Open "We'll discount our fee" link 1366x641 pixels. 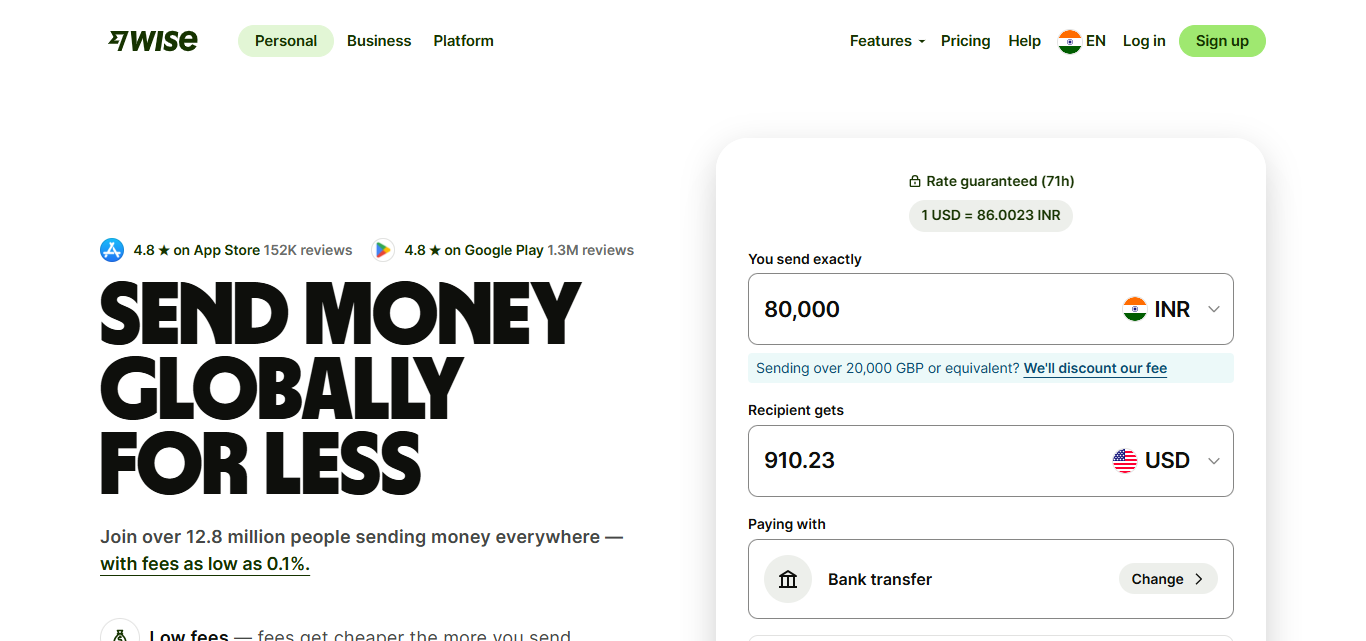[1095, 368]
